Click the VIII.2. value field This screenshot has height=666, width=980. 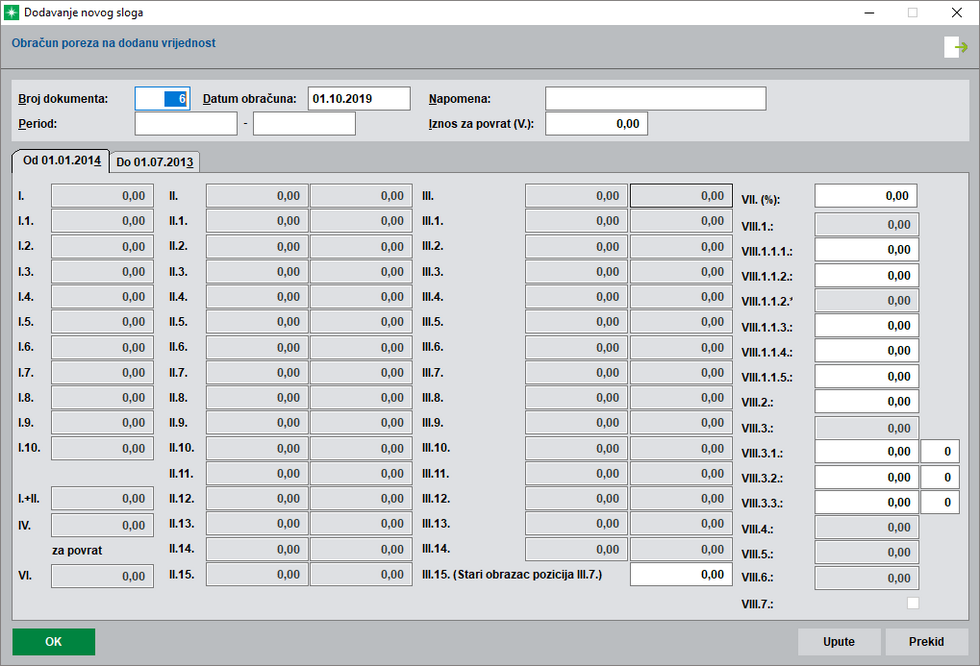coord(865,401)
